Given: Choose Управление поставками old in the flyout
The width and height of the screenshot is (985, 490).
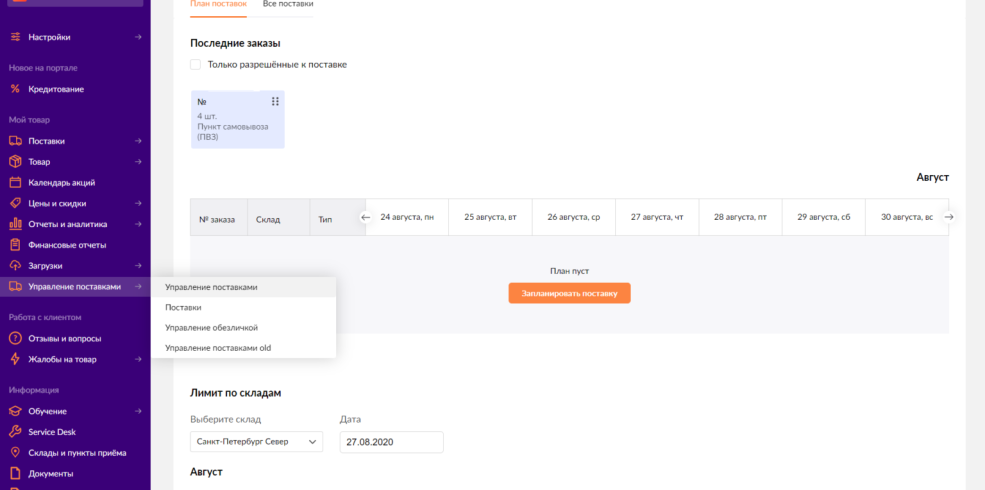Looking at the screenshot, I should (218, 348).
